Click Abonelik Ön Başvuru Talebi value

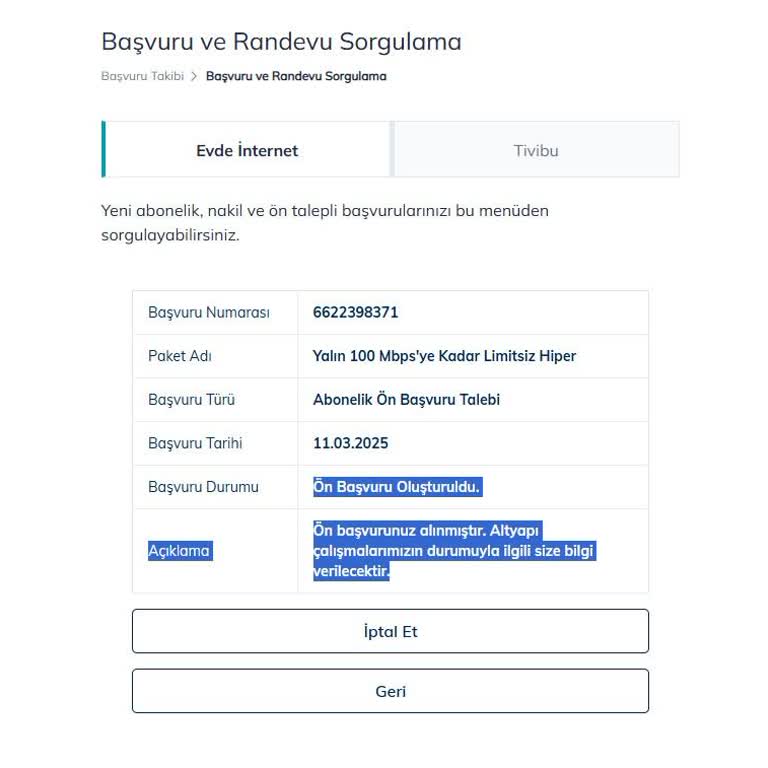(406, 400)
